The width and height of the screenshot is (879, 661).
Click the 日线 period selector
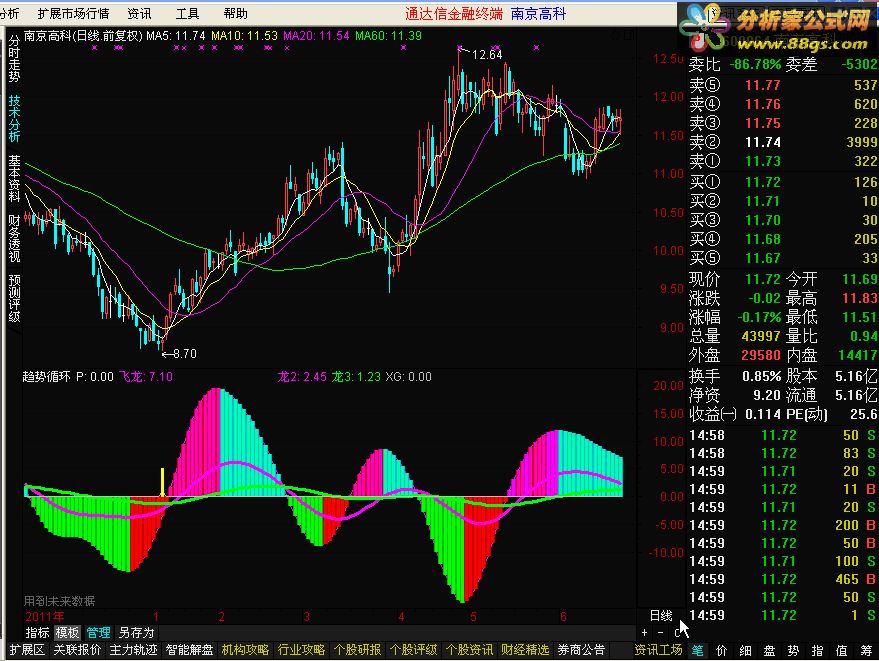(661, 616)
